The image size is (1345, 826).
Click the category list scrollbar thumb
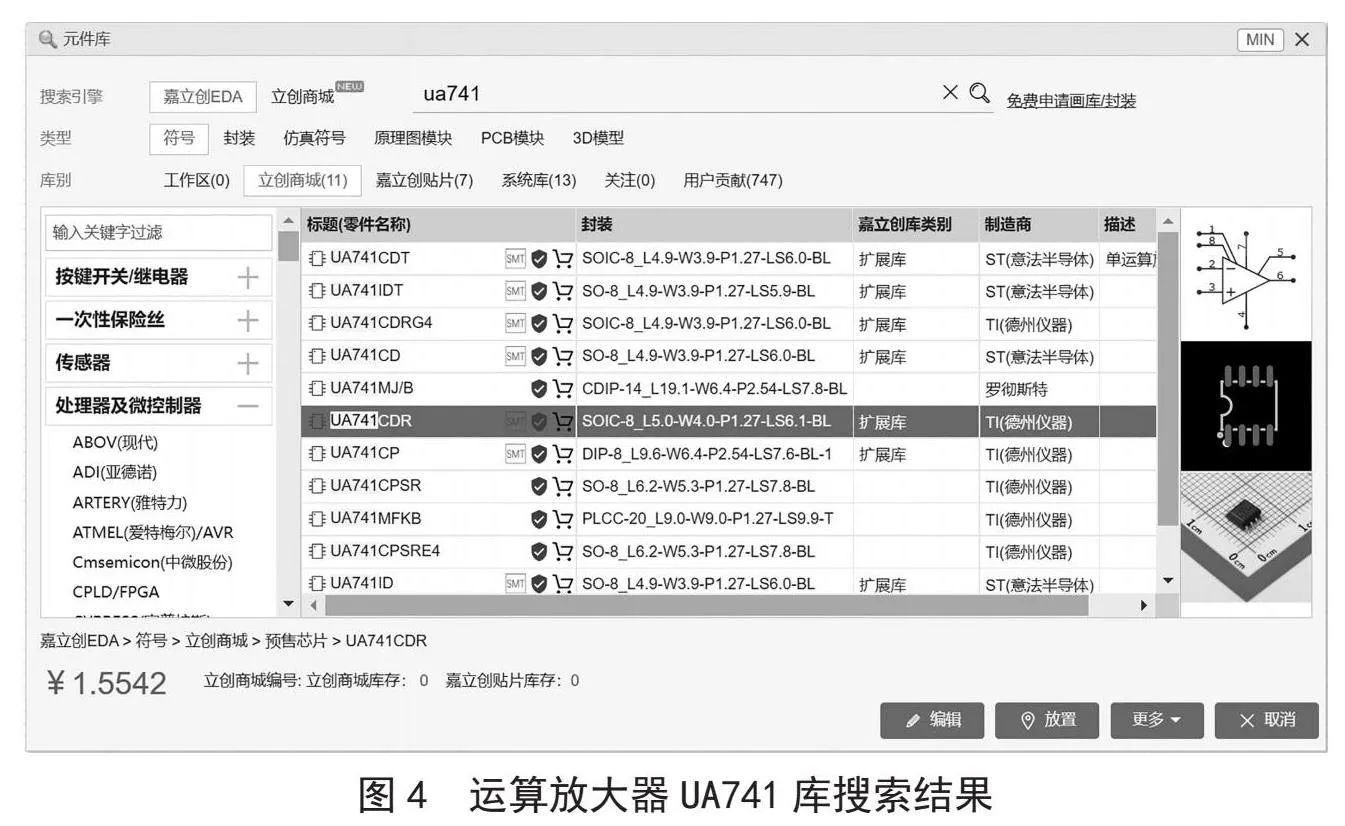click(x=288, y=246)
